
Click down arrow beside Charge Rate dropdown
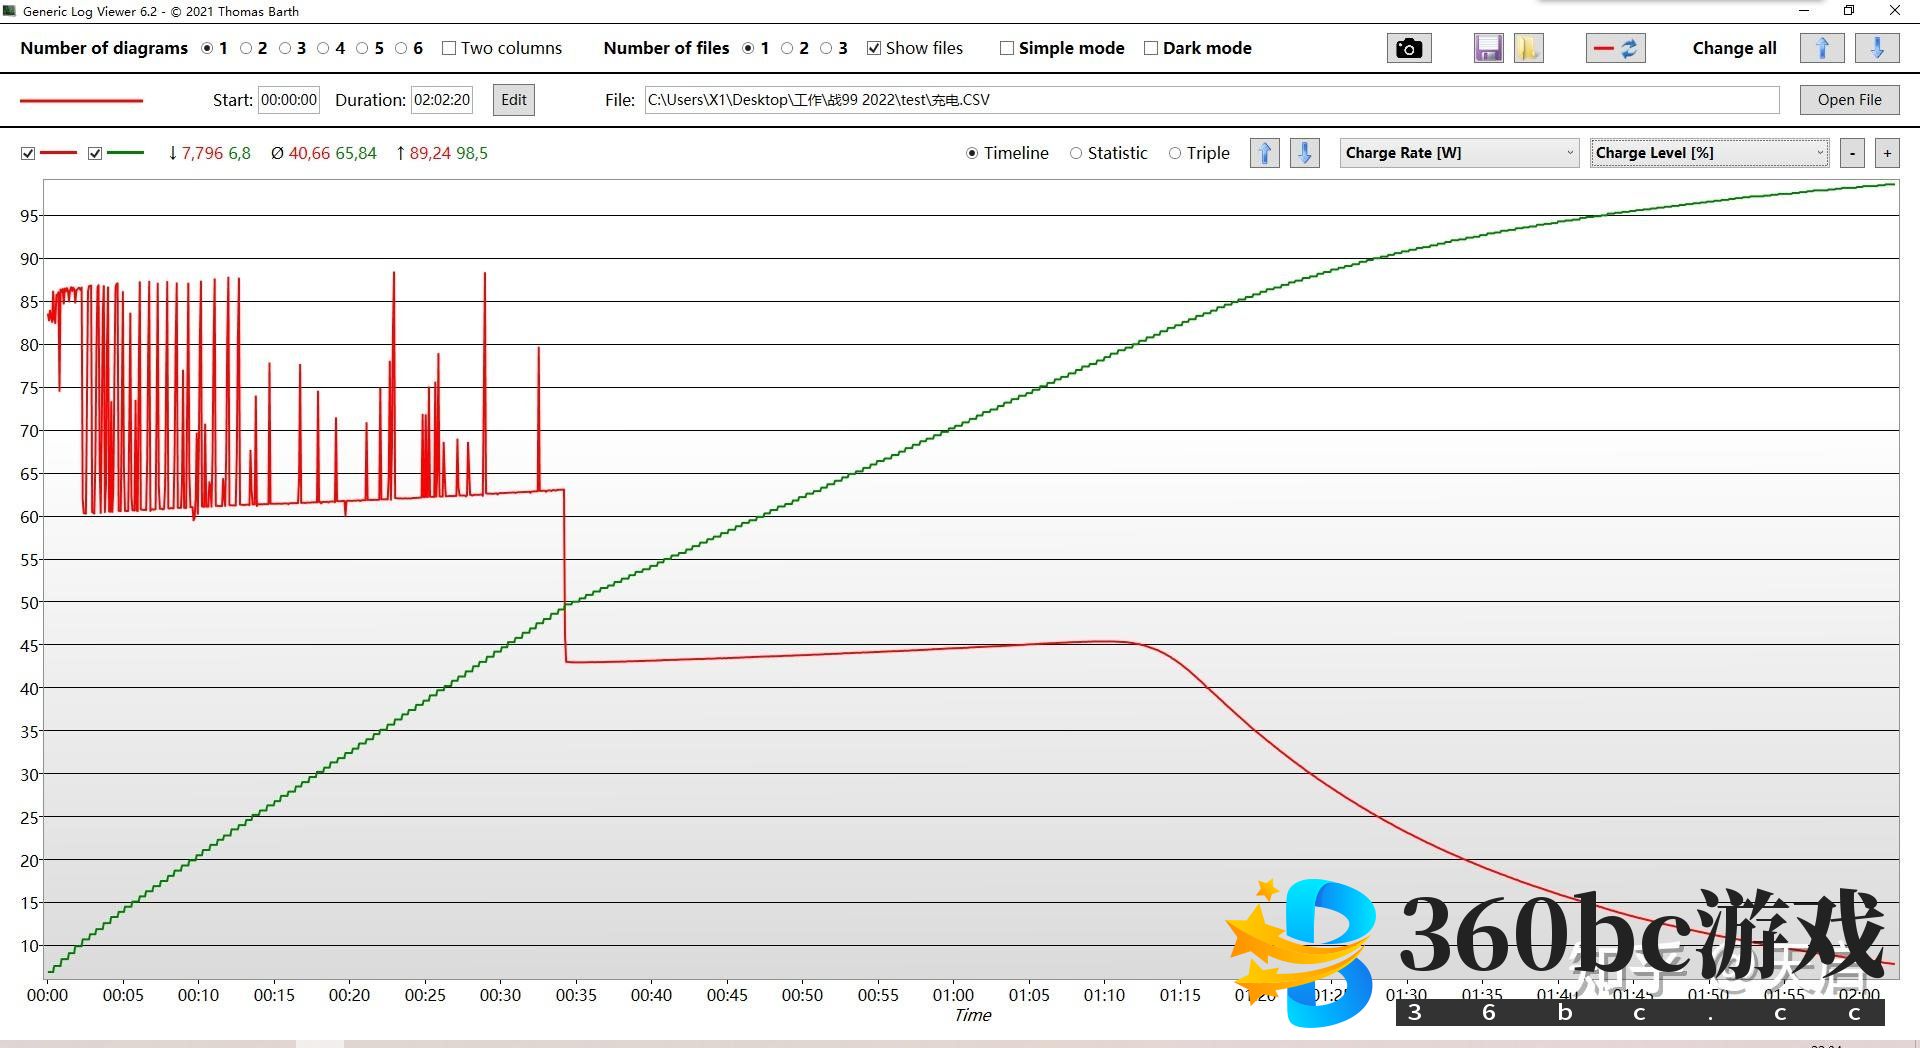[1304, 153]
